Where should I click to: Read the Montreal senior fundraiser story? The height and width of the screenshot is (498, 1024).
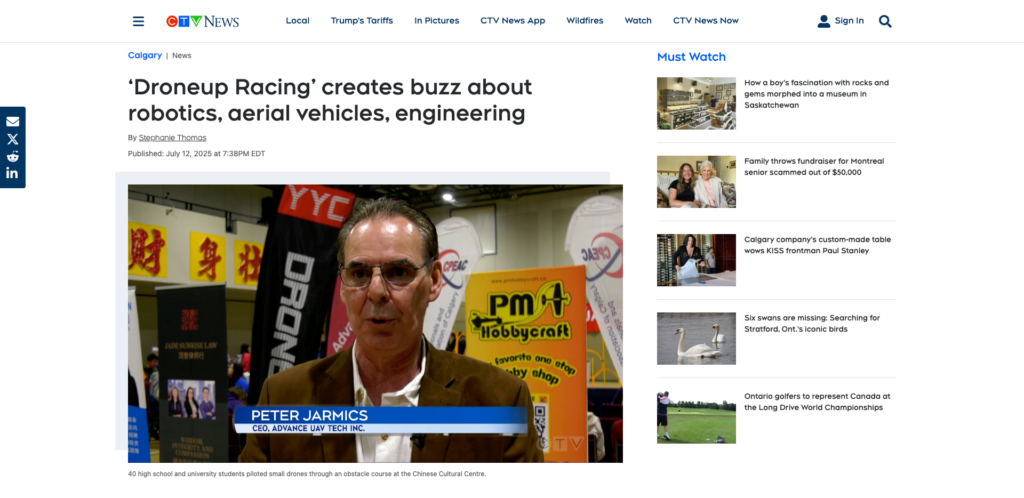(814, 167)
